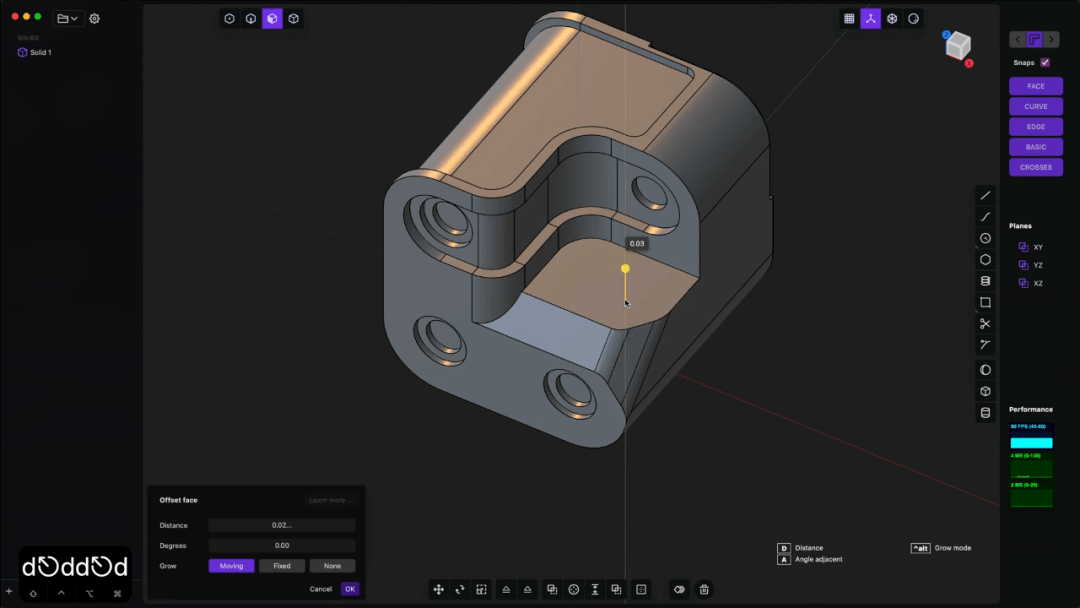This screenshot has width=1080, height=608.
Task: Open the settings gear
Action: point(94,18)
